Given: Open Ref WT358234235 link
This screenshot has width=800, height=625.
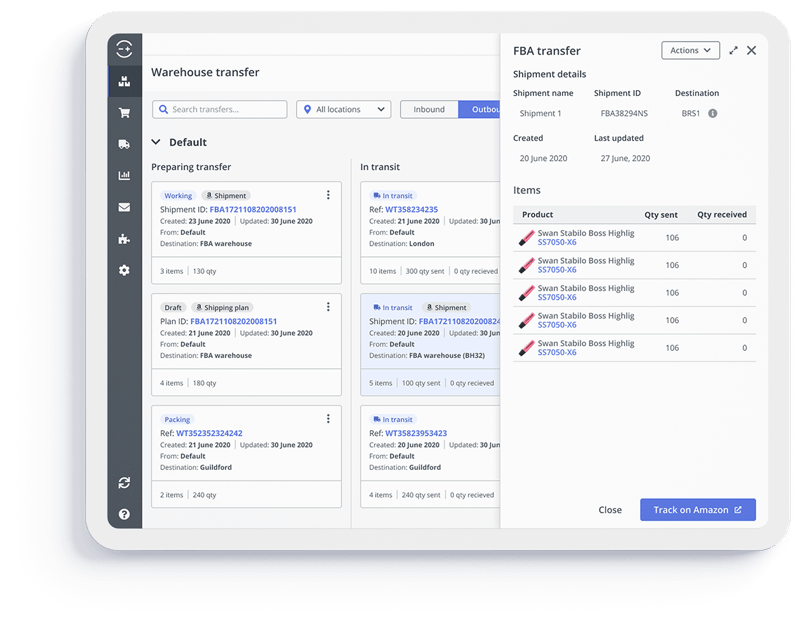Looking at the screenshot, I should coord(411,209).
